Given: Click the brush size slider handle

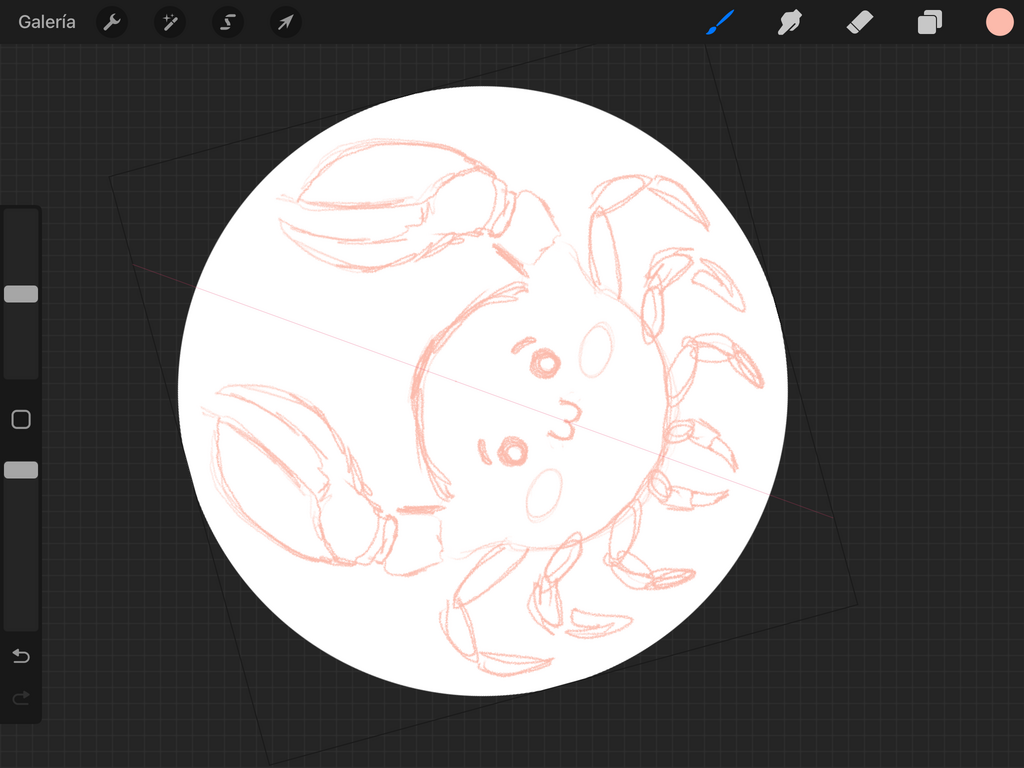Looking at the screenshot, I should coord(21,294).
